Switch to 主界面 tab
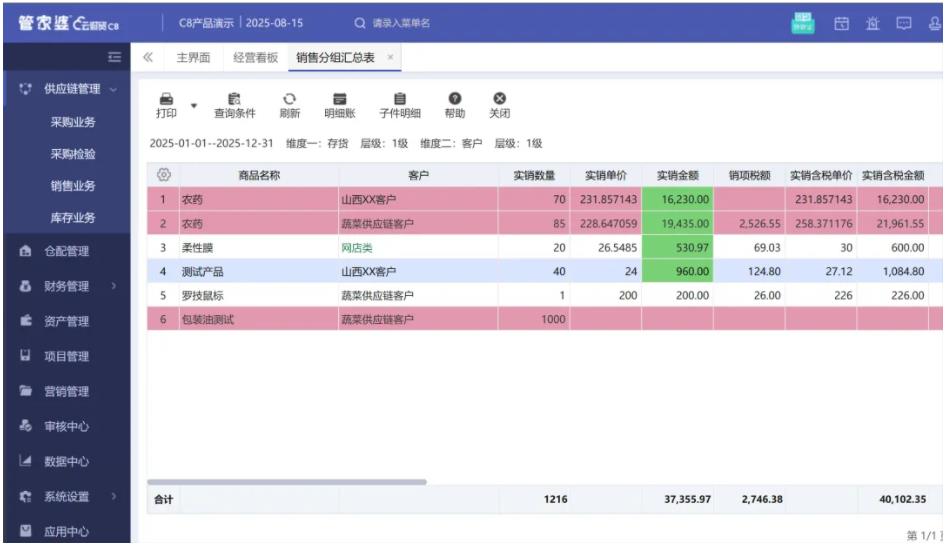Viewport: 950px width, 550px height. [x=193, y=58]
